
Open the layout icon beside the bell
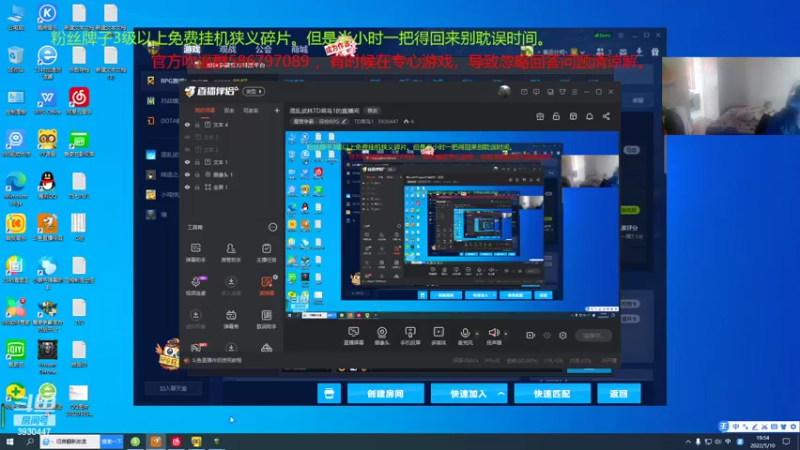[573, 116]
